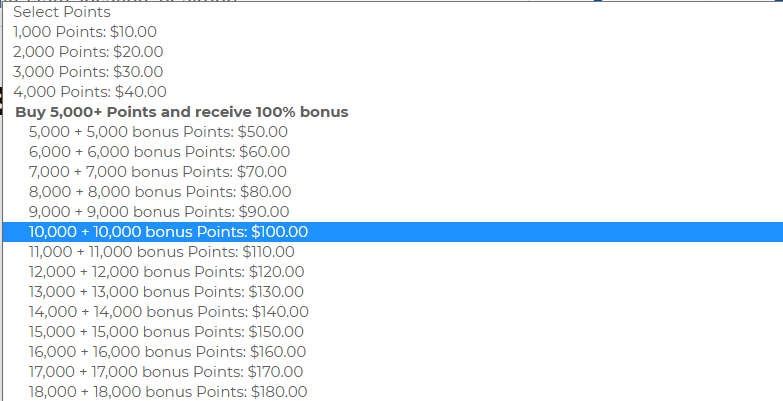Choose 17,000 + 17,000 bonus Points: $170.00
Image resolution: width=783 pixels, height=401 pixels.
[167, 372]
